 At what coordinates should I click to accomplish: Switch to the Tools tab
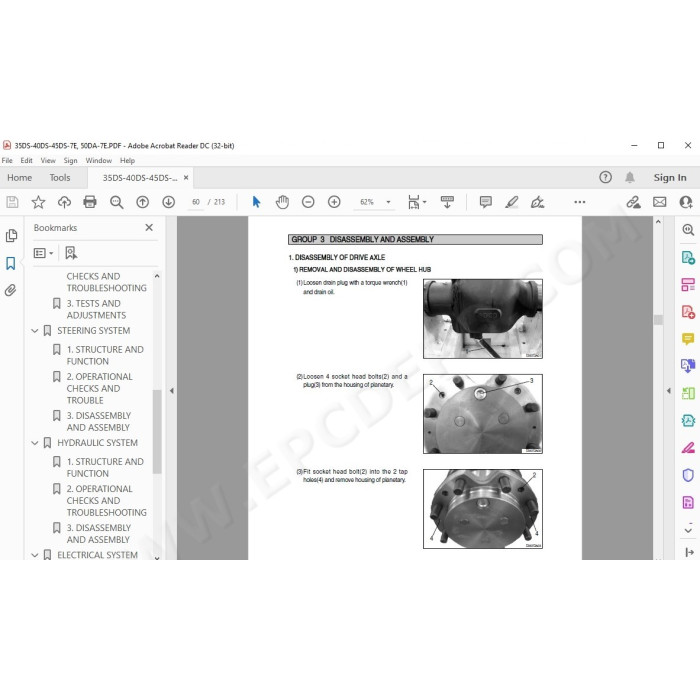coord(60,178)
